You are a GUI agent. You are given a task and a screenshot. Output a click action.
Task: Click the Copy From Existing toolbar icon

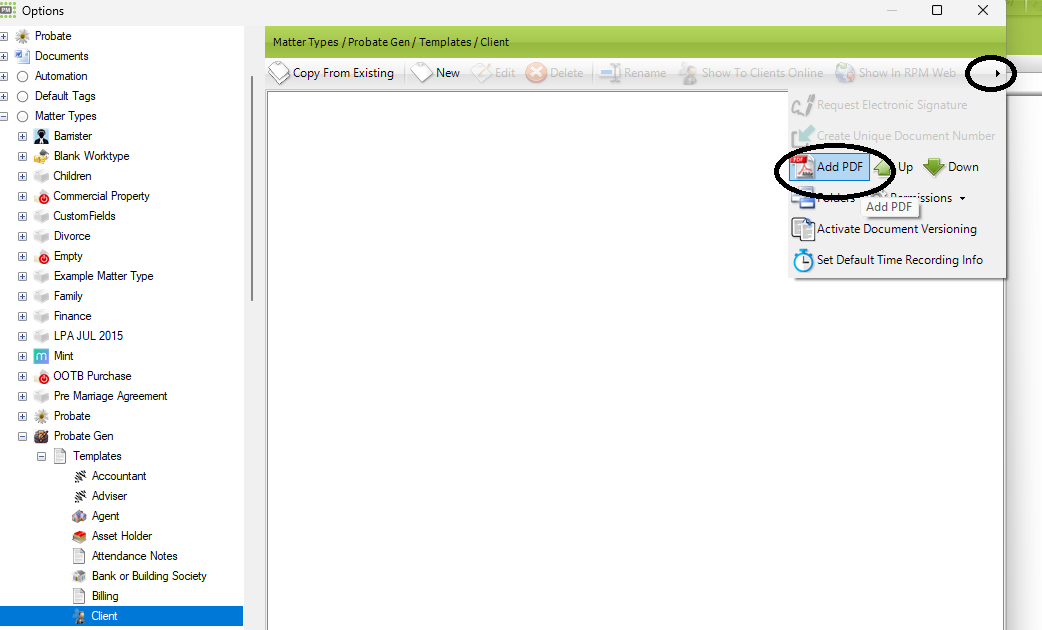click(279, 72)
